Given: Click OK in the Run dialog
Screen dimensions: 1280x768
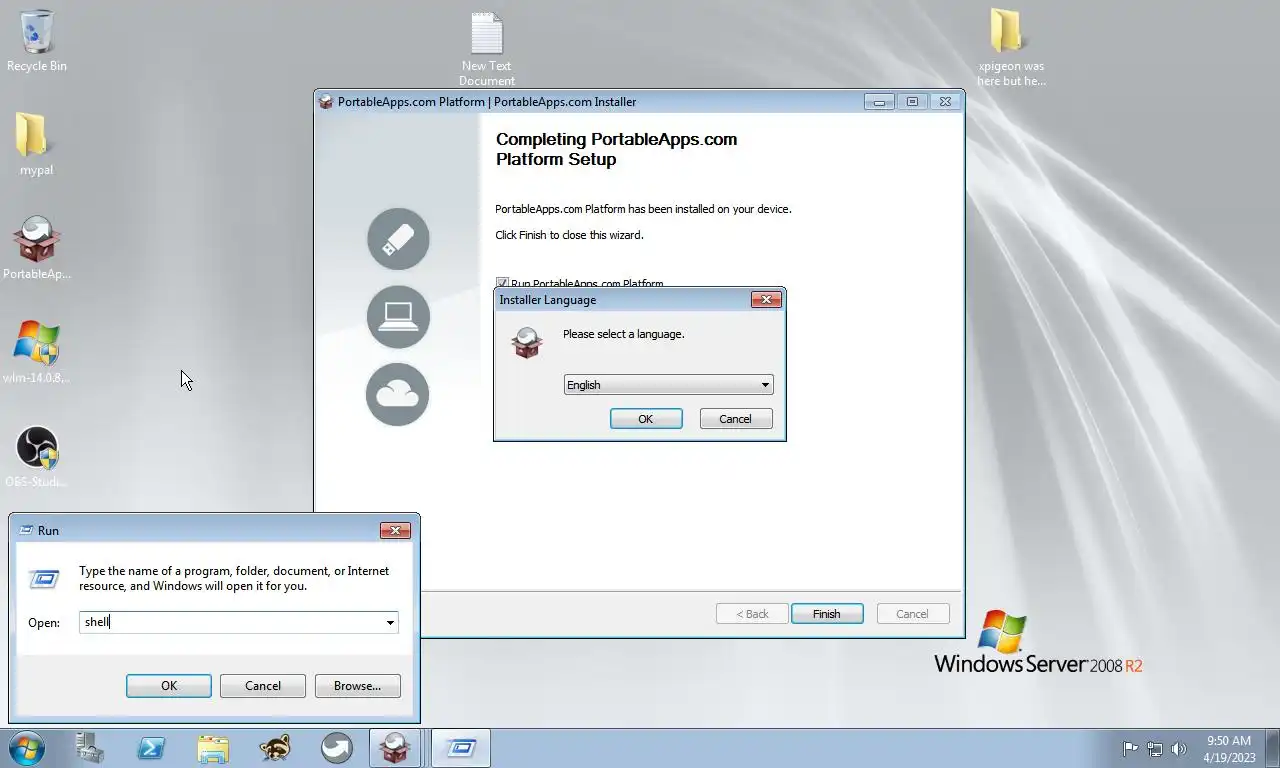Looking at the screenshot, I should [169, 686].
